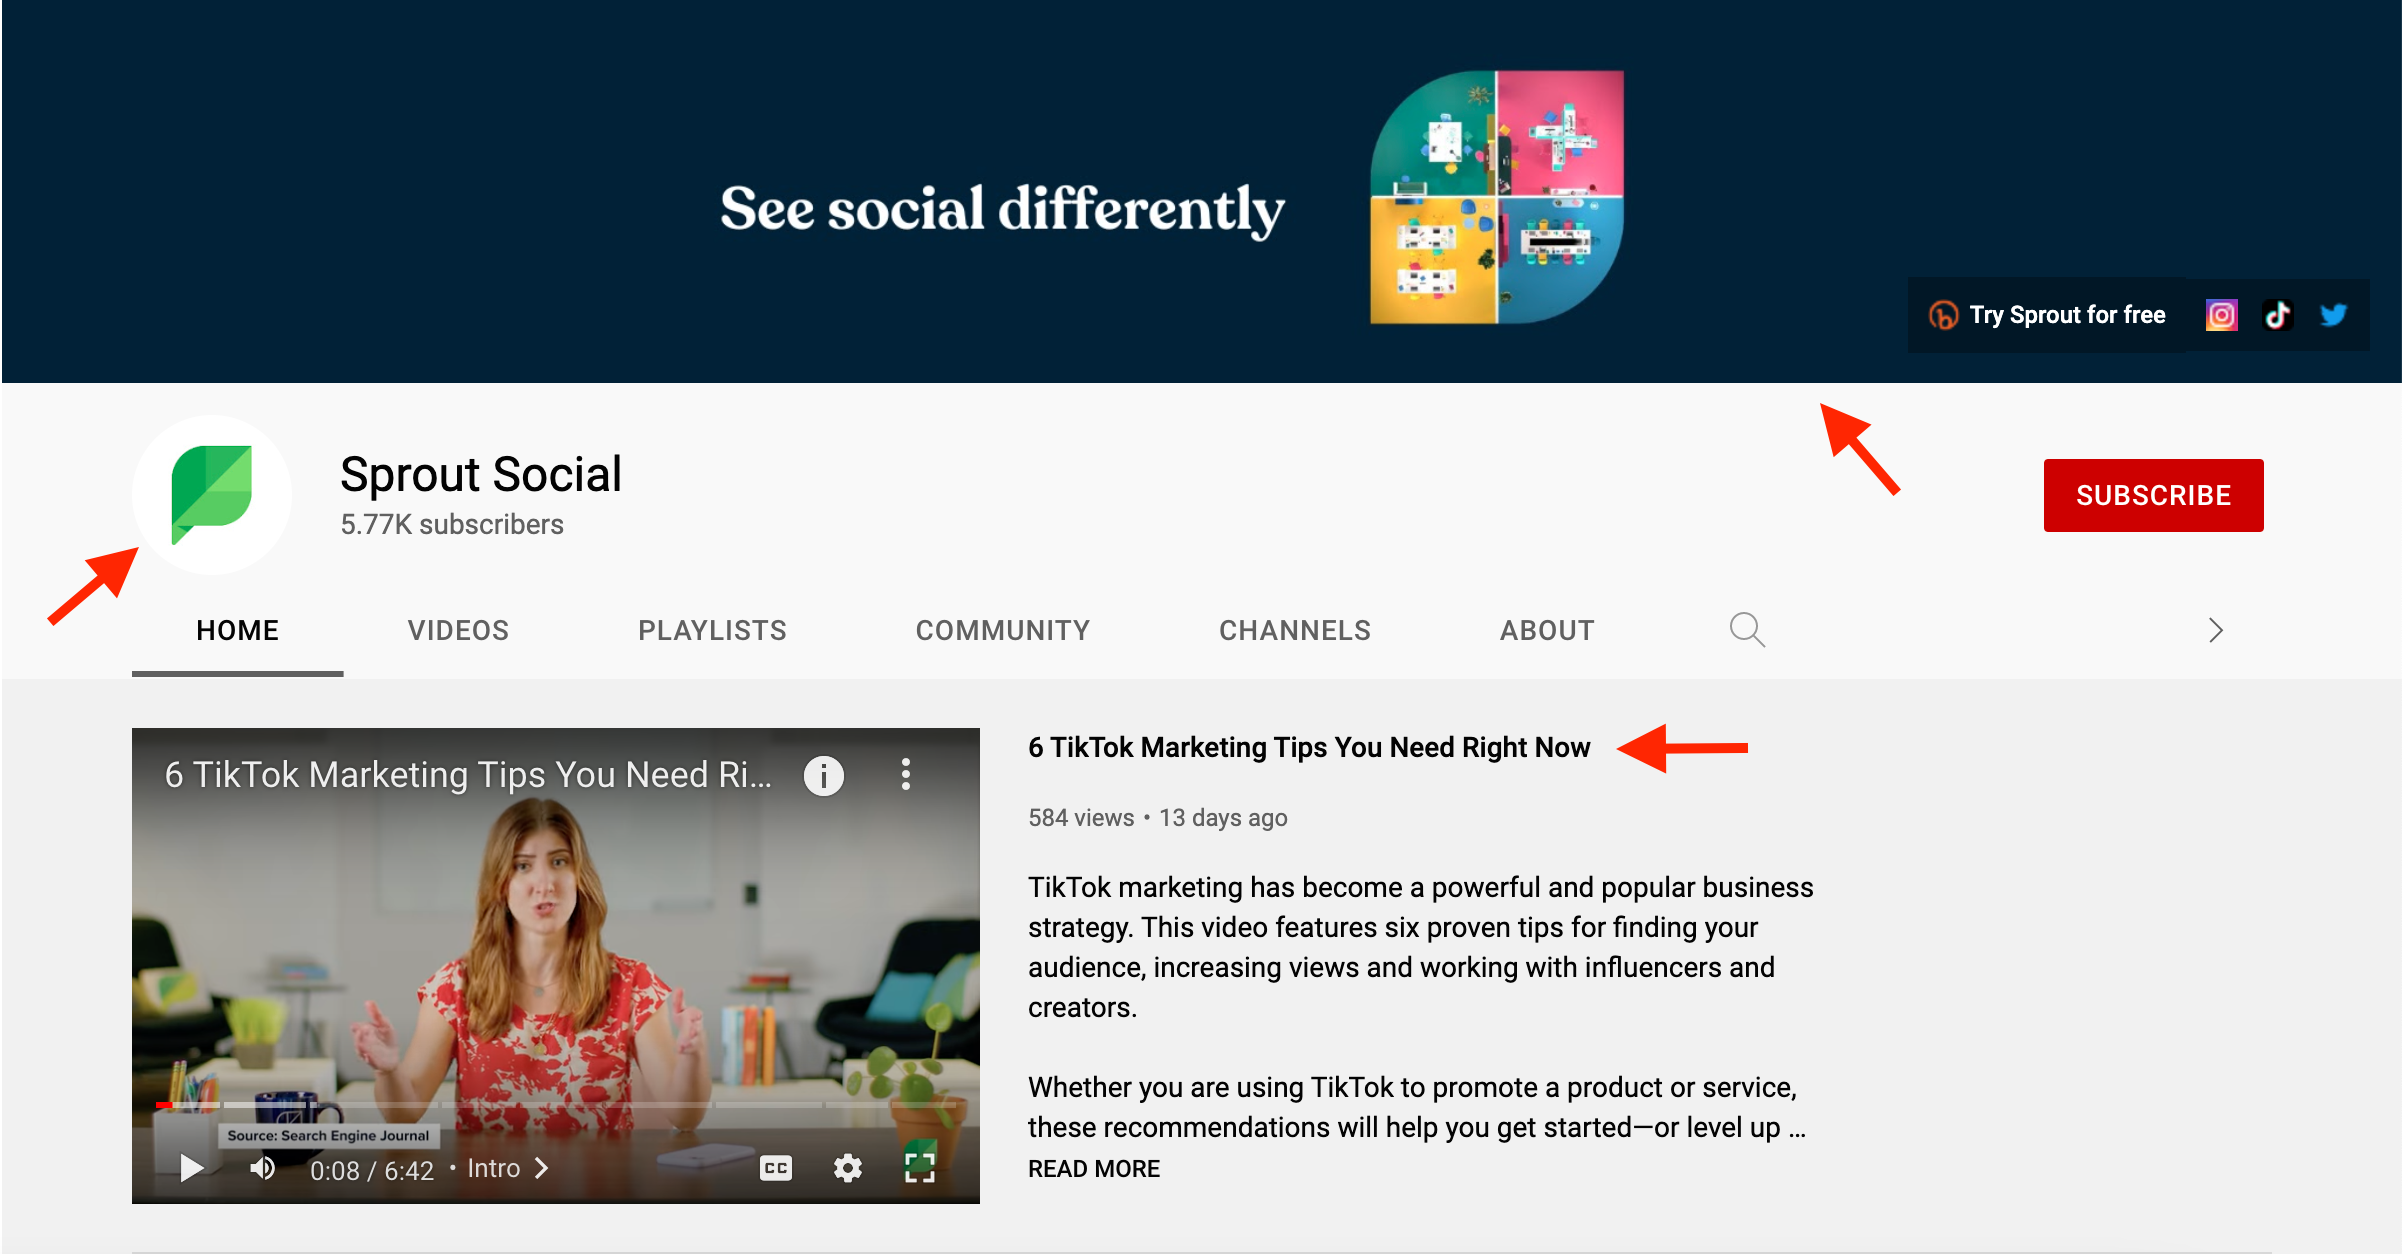
Task: Go to the Community tab
Action: 1003,630
